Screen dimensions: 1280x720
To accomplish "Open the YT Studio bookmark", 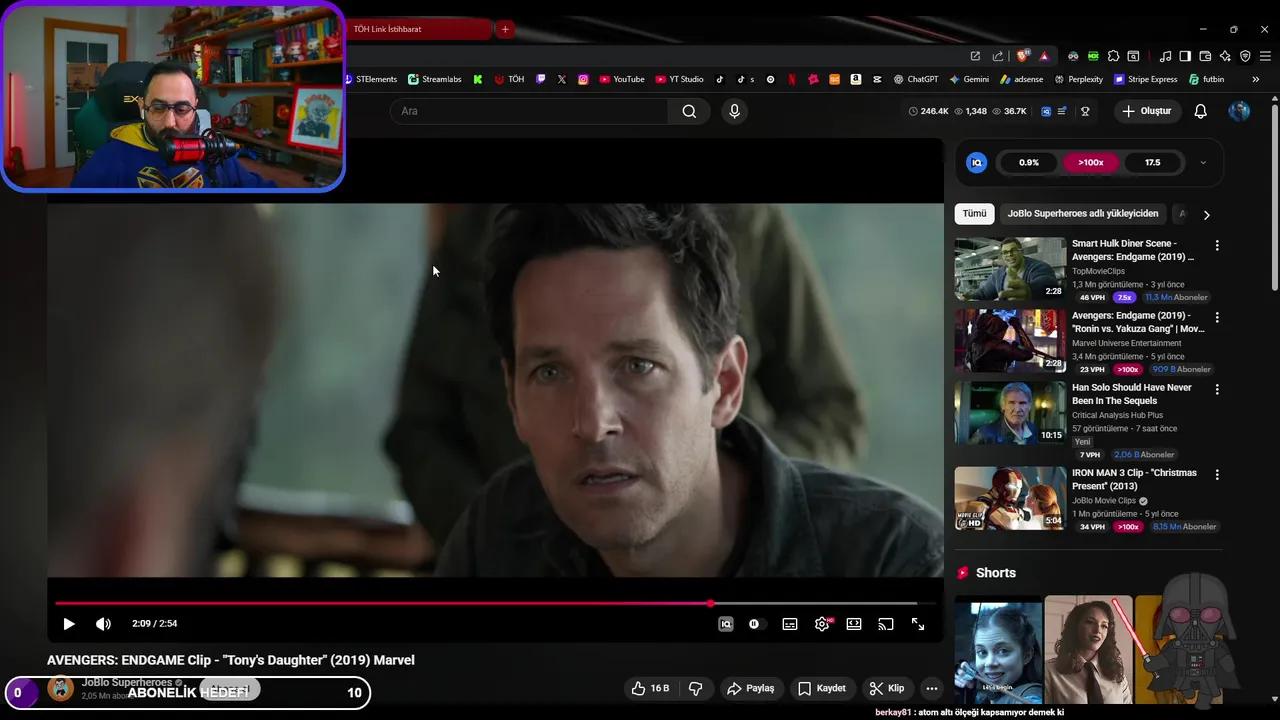I will (x=680, y=79).
